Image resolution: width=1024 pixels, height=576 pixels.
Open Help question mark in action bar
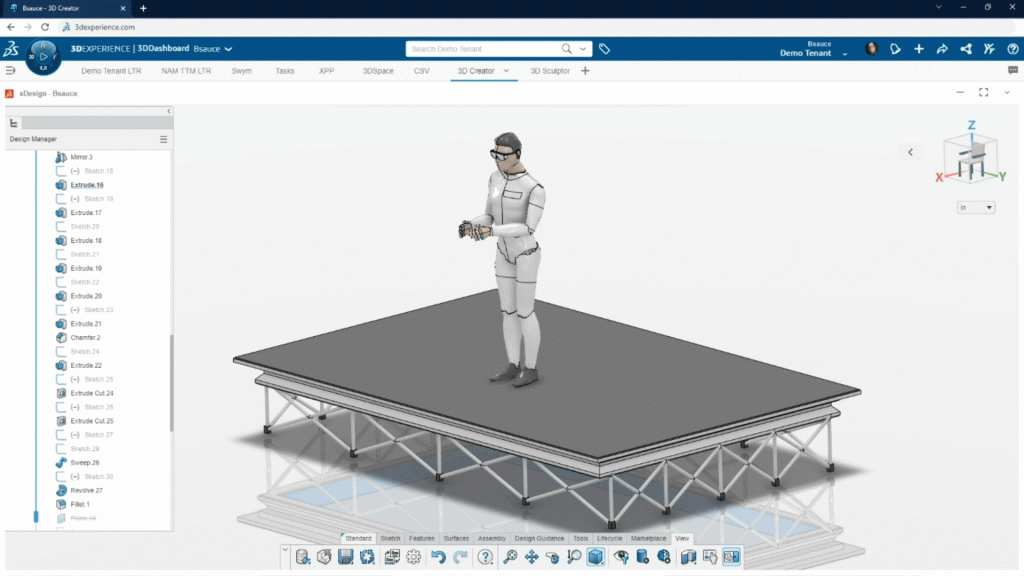pyautogui.click(x=485, y=557)
